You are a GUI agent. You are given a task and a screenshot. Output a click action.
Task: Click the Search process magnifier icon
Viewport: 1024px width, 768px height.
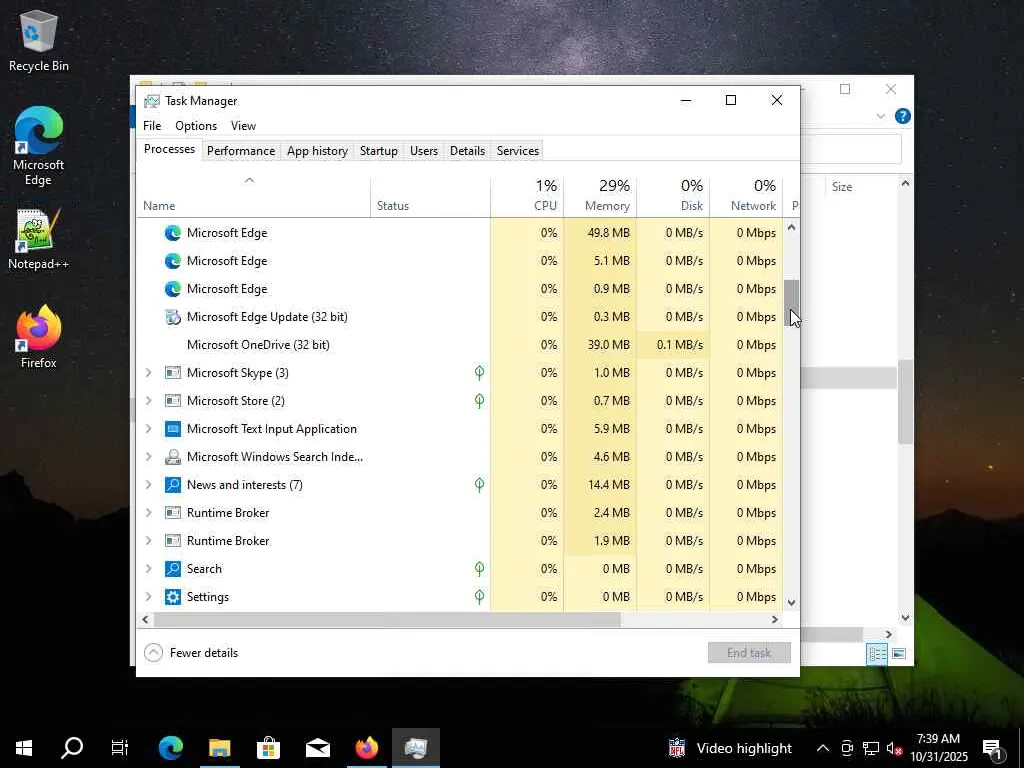click(172, 569)
